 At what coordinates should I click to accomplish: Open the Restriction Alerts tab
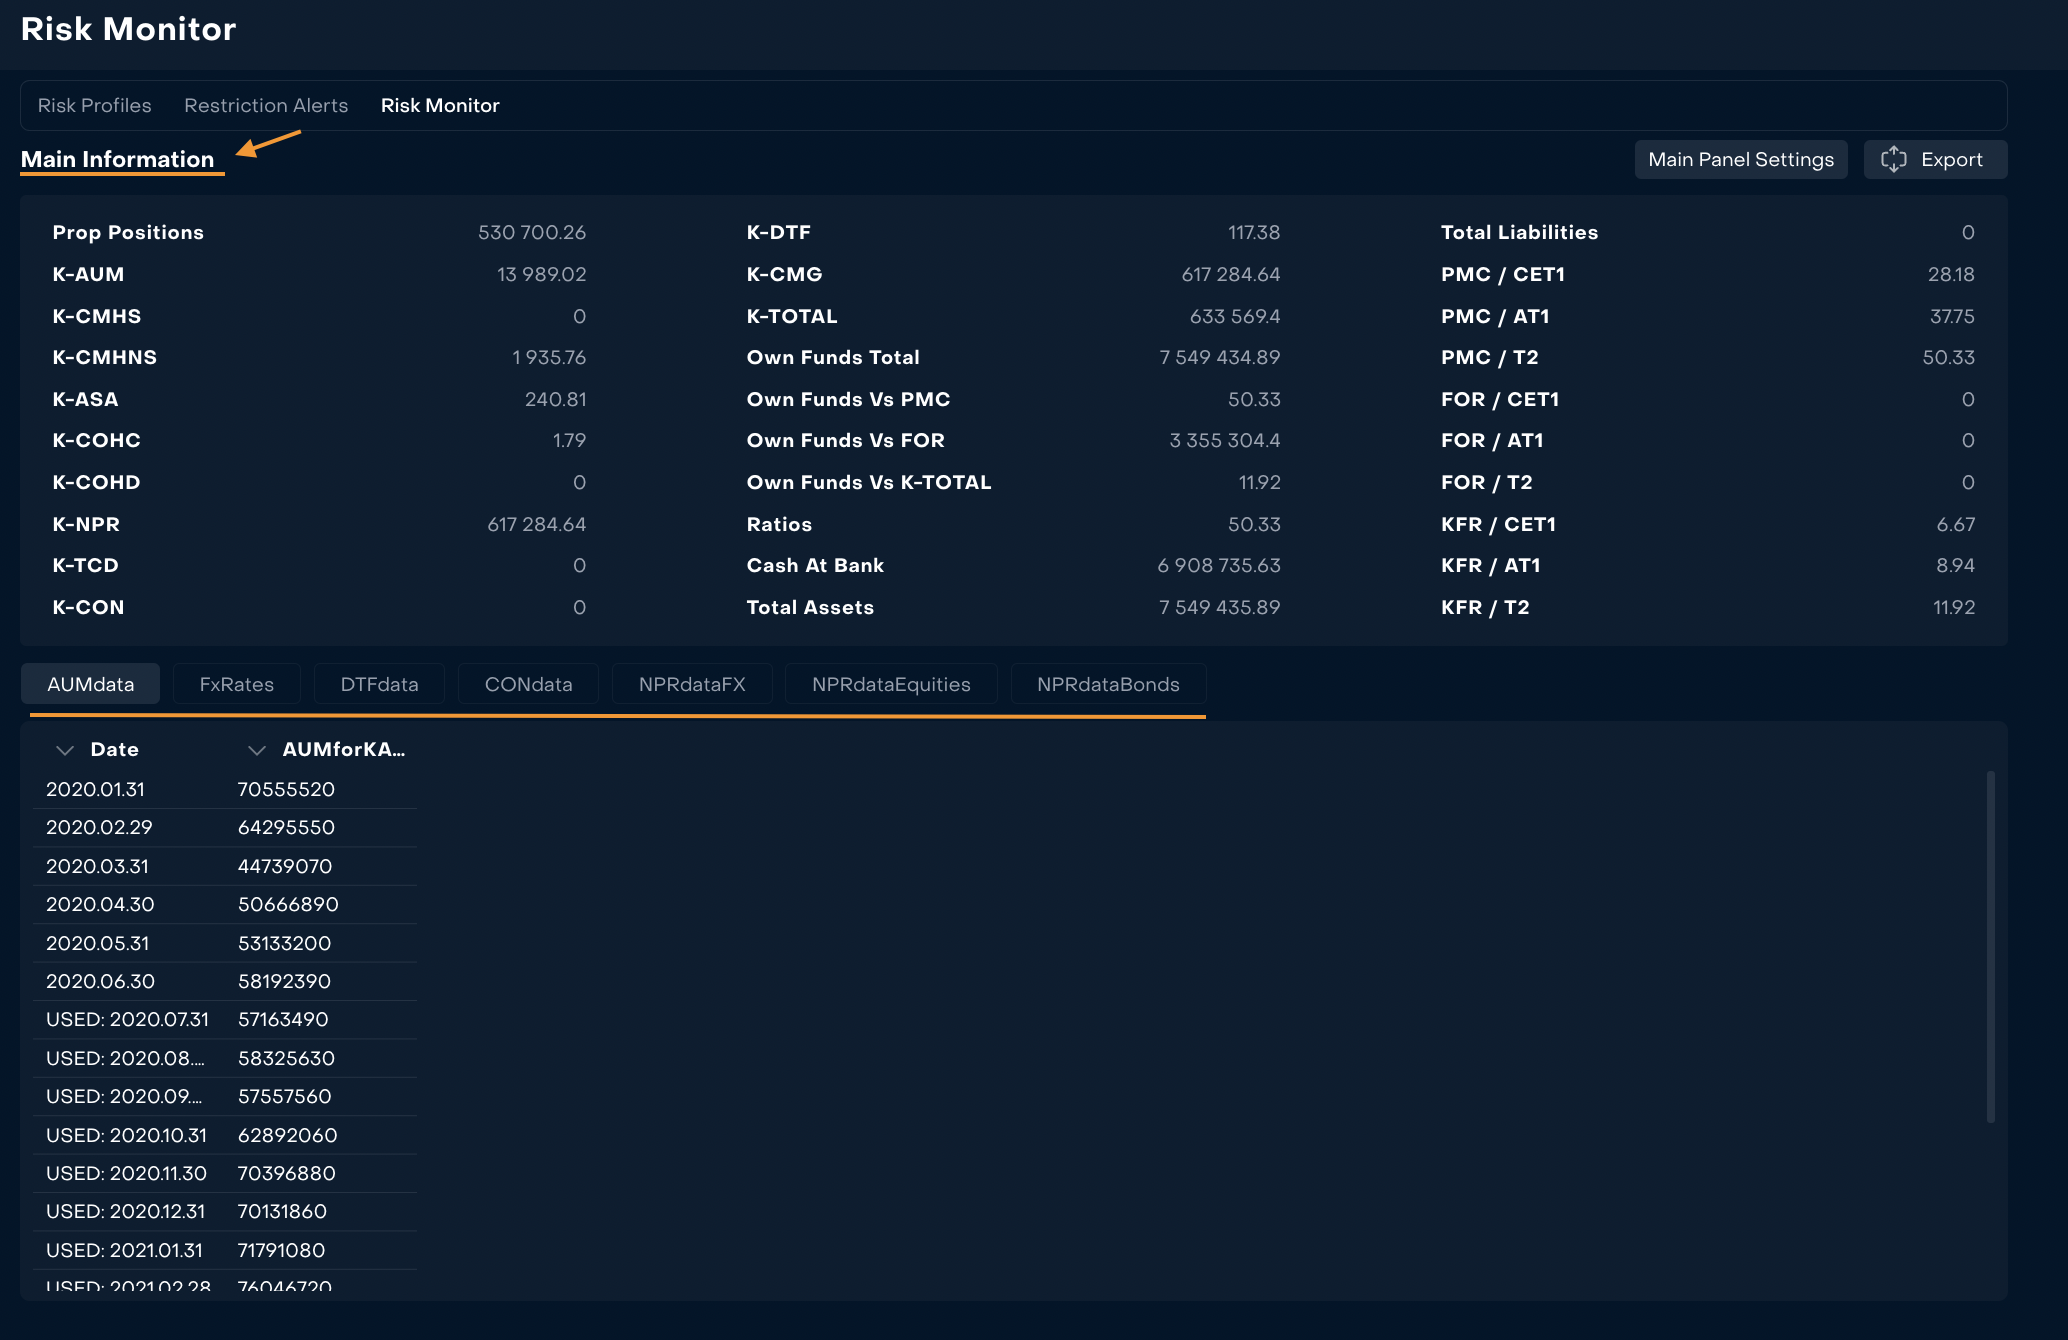[x=266, y=106]
